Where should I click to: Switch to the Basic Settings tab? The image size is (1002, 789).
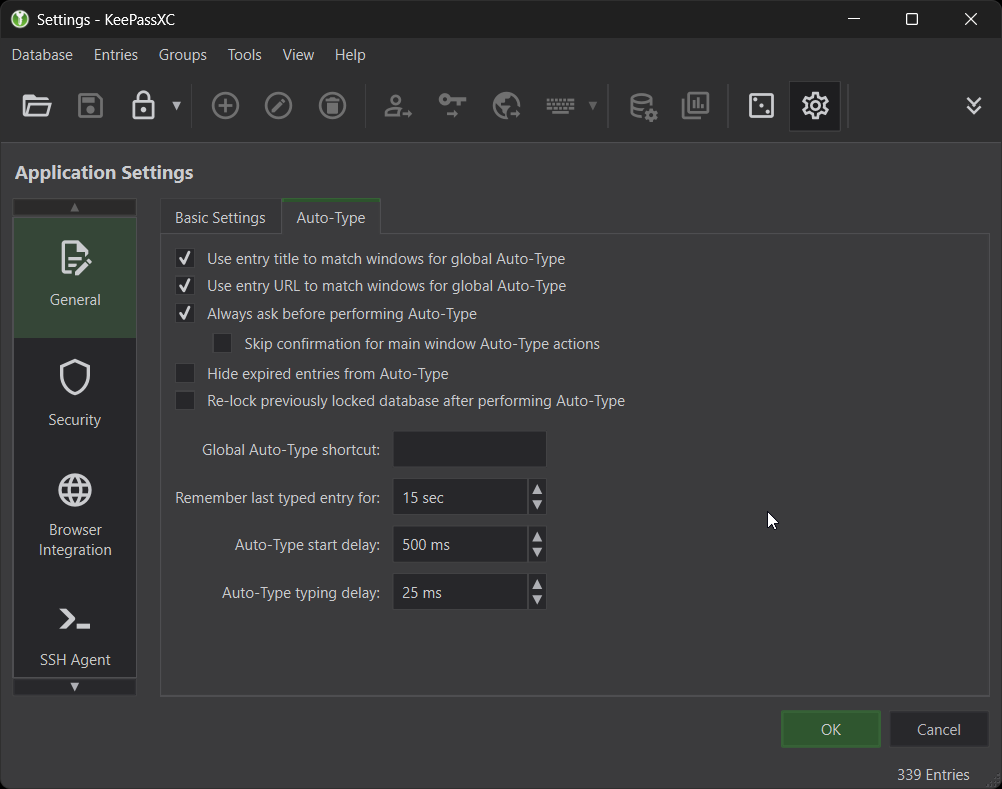220,218
